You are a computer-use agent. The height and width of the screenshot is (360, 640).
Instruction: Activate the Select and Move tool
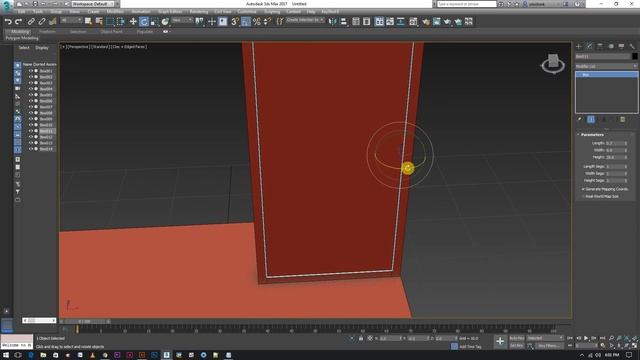(133, 22)
